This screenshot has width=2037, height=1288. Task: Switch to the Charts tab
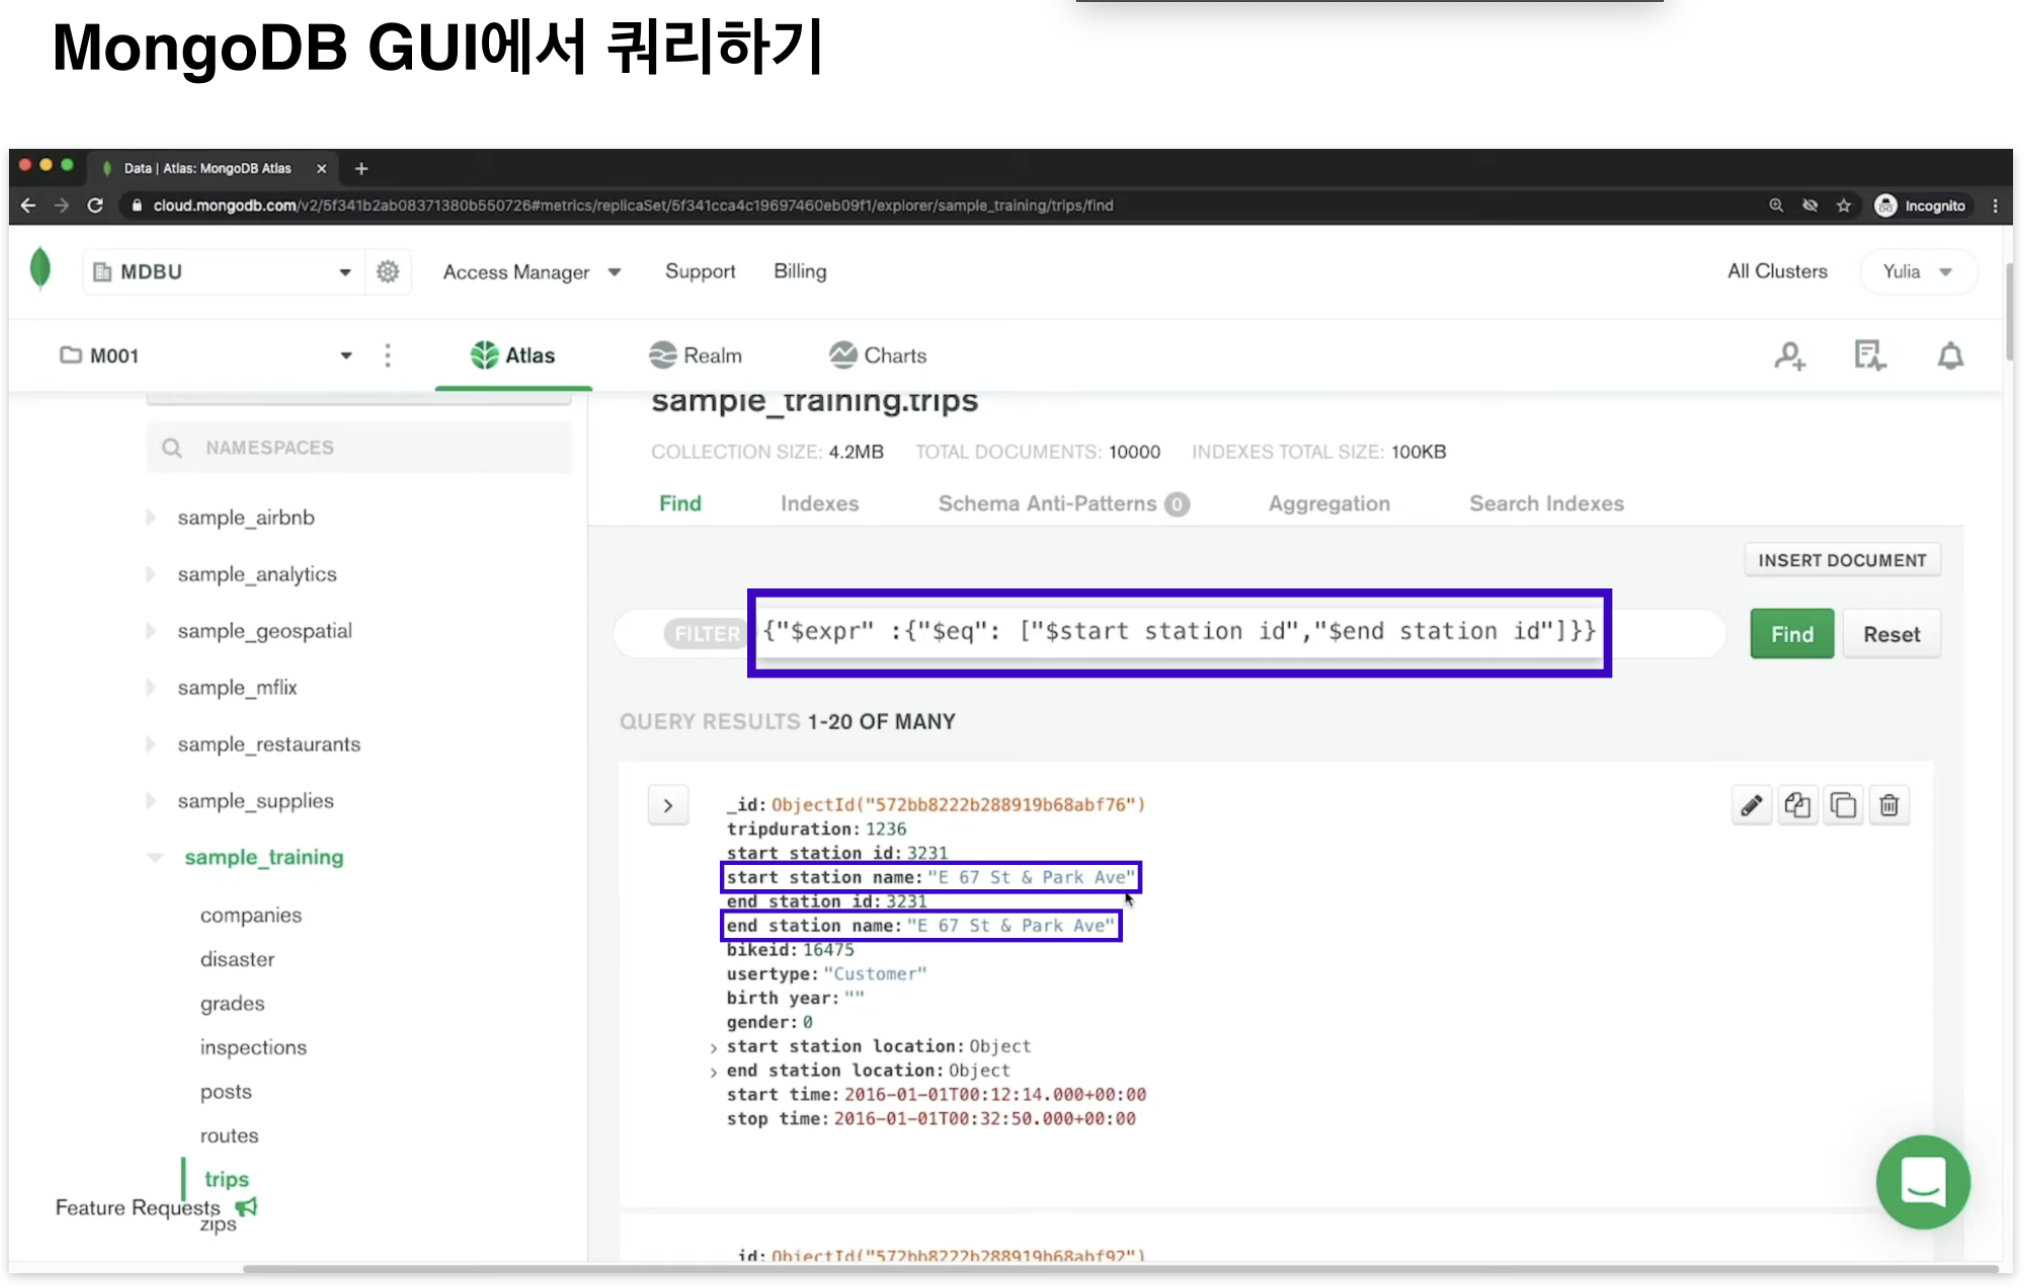(x=878, y=356)
